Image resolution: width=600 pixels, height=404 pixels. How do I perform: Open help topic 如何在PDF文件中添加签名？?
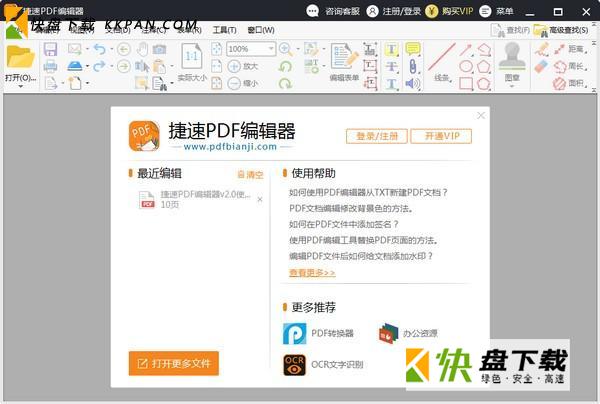(x=344, y=224)
